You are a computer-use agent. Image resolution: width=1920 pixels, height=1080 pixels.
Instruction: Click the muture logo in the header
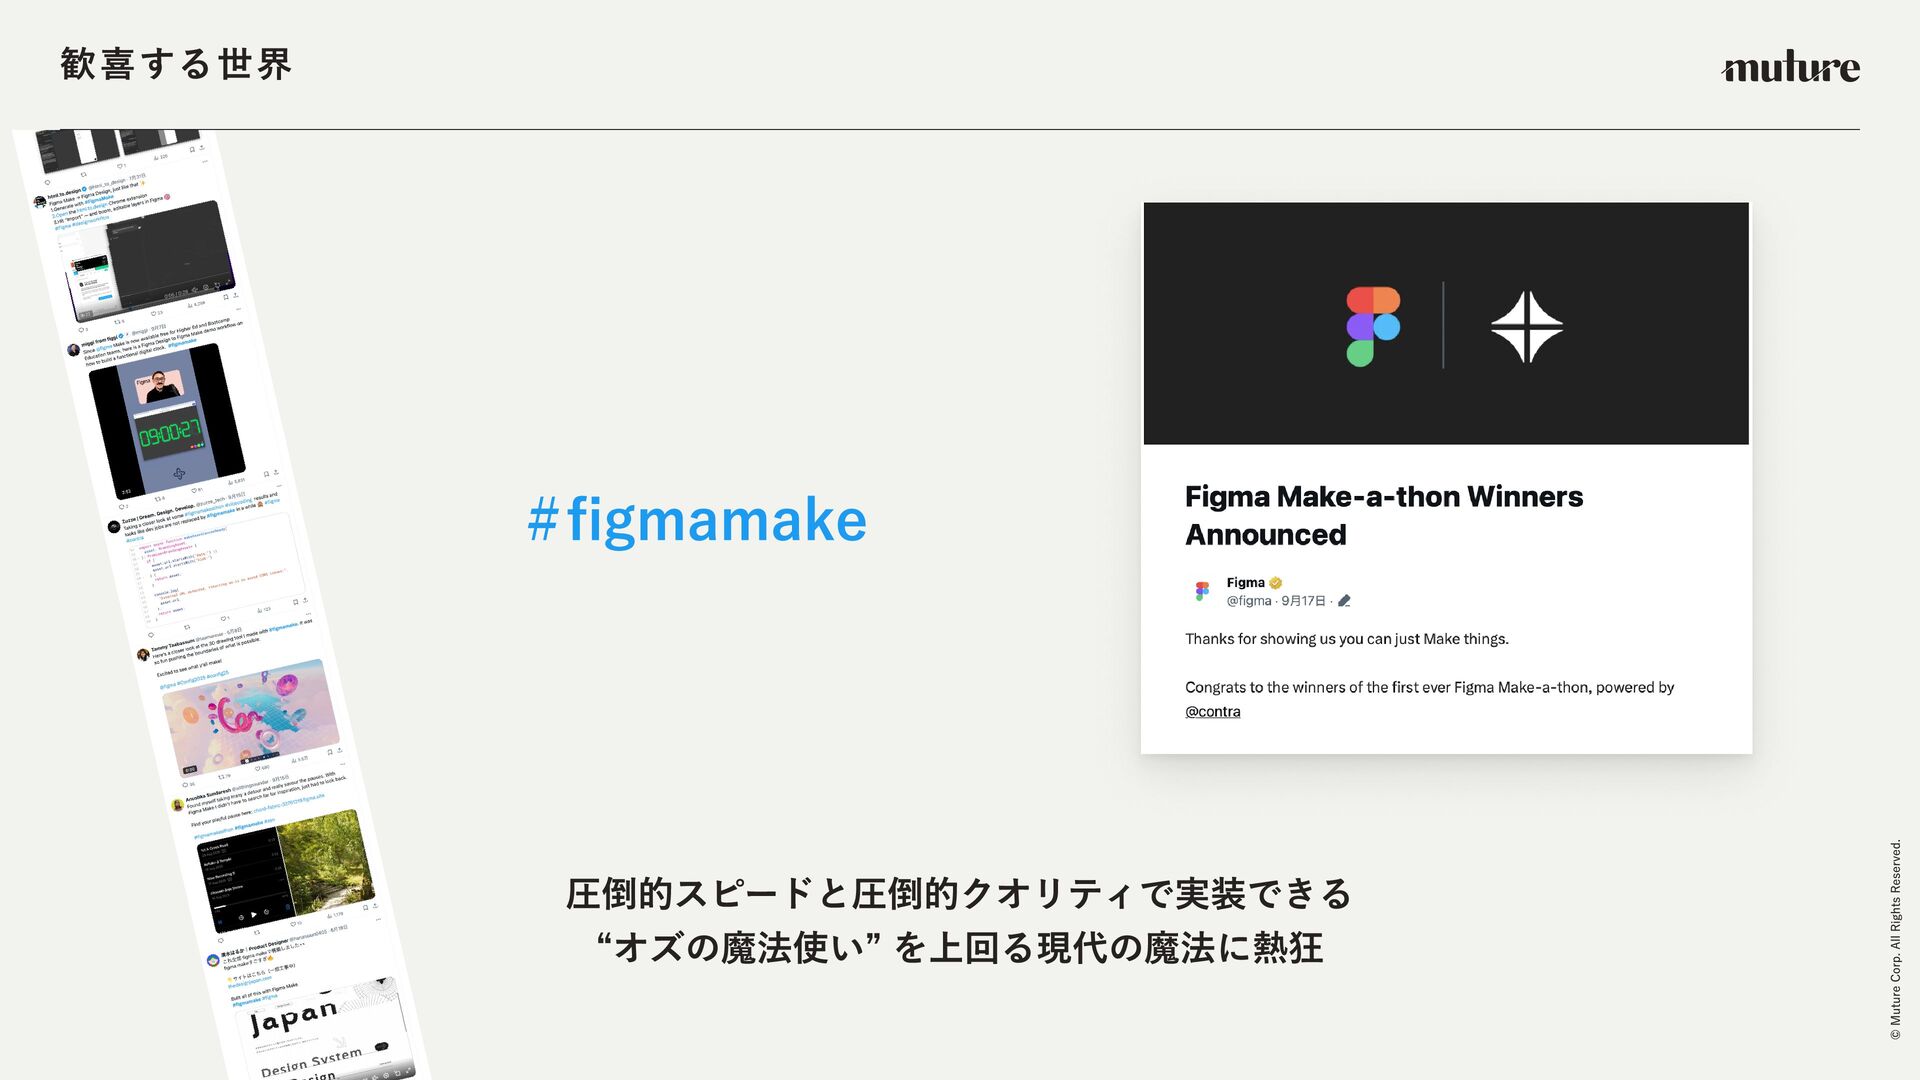(1790, 66)
